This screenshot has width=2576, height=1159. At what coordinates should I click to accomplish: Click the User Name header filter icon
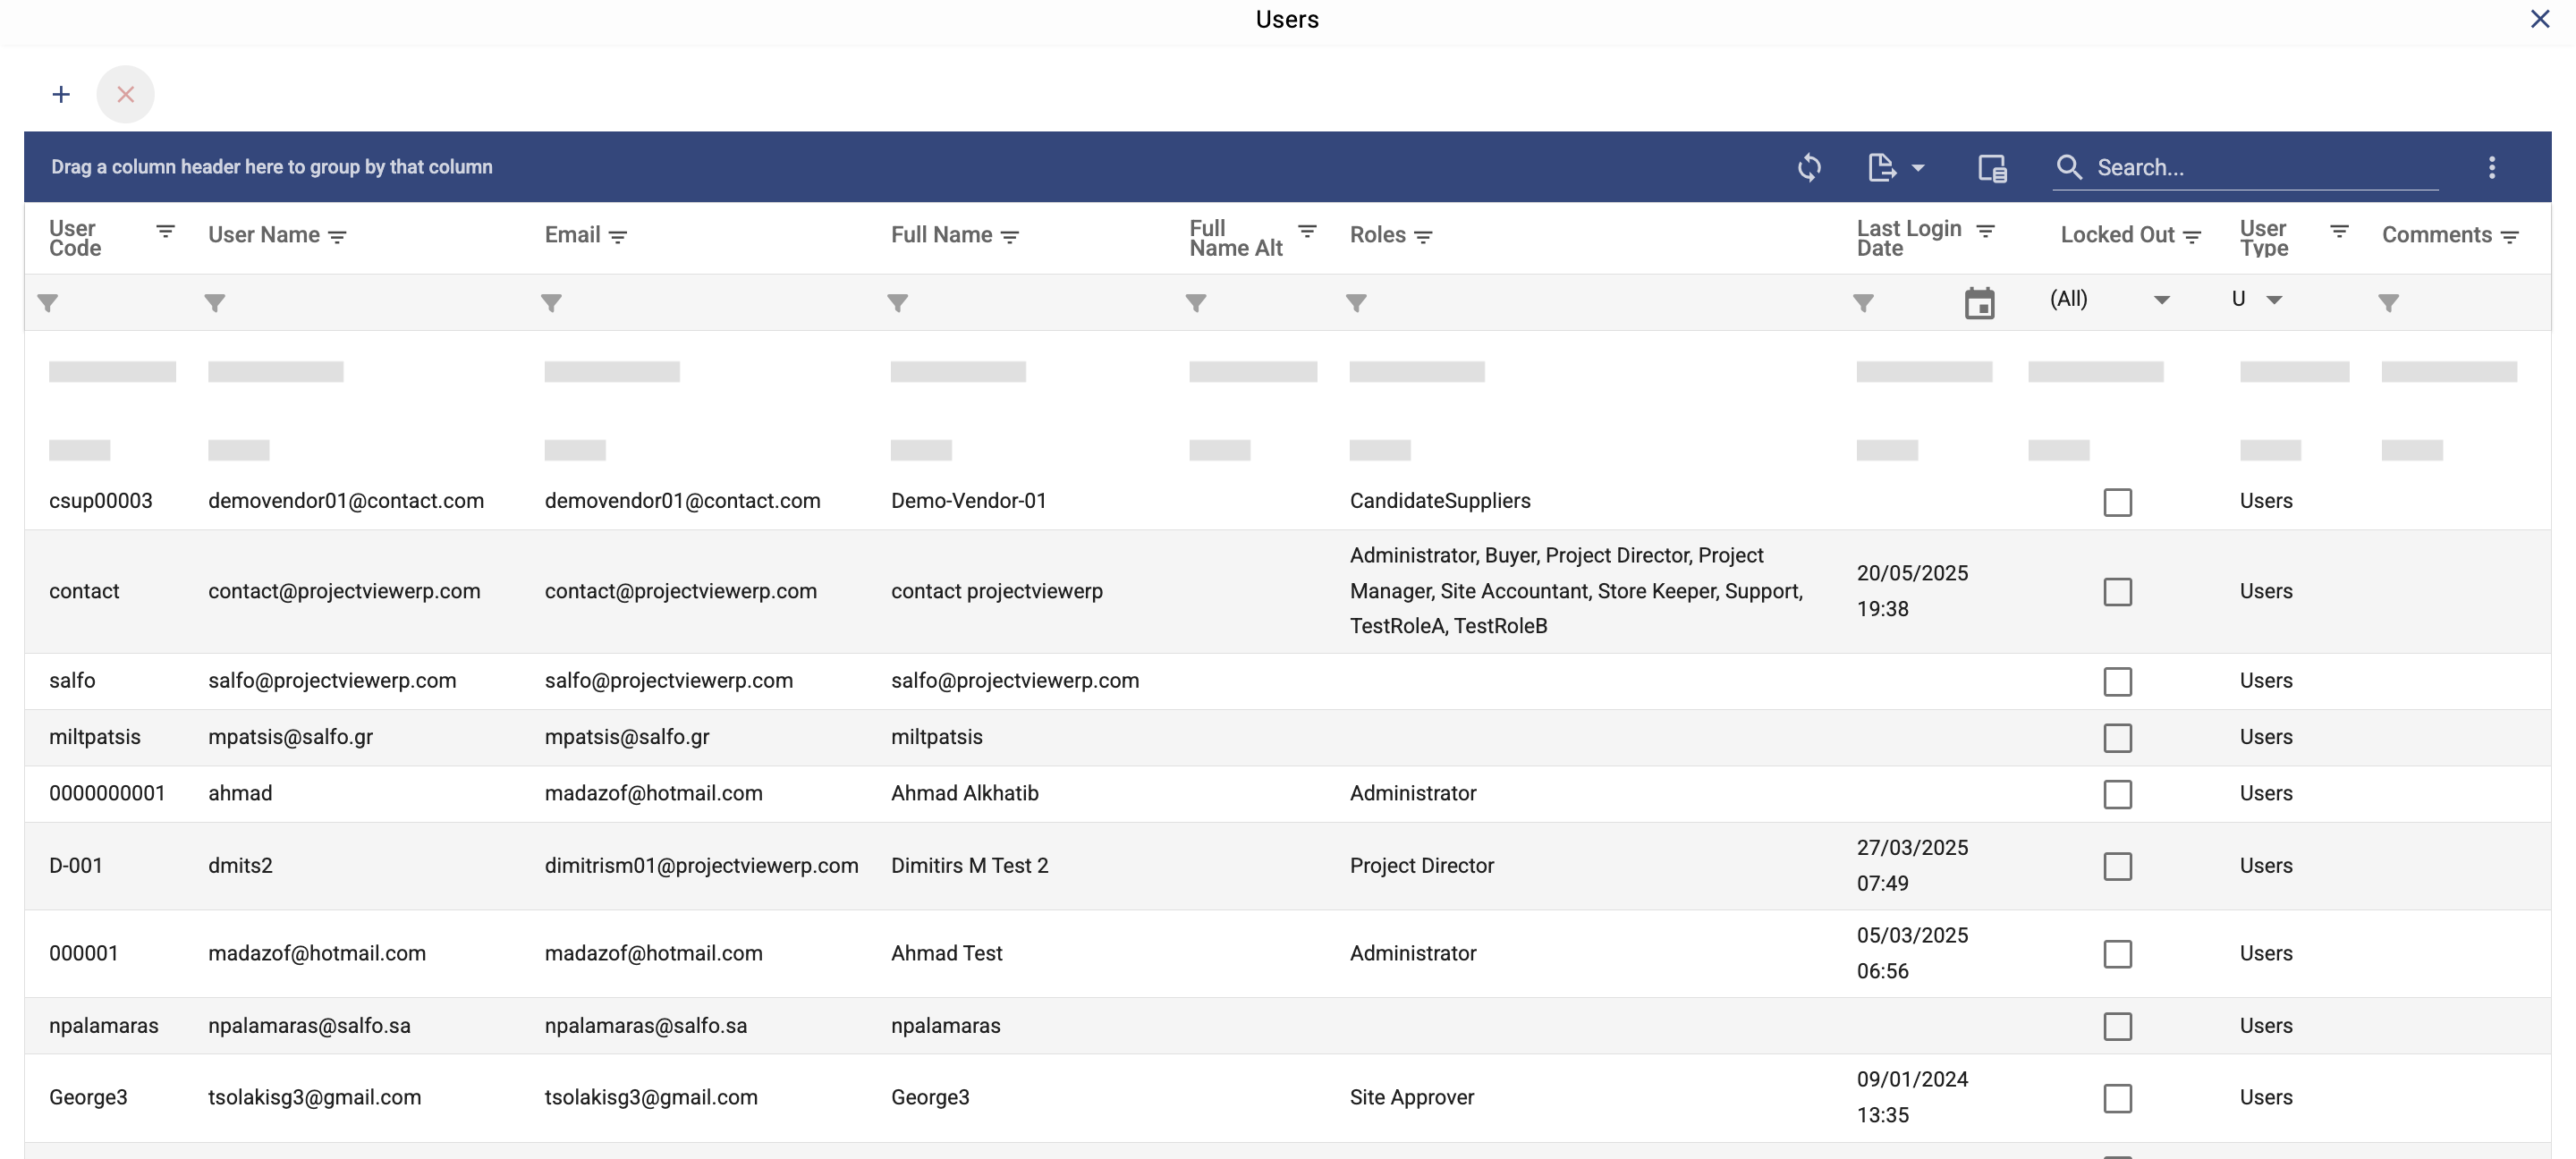[338, 237]
